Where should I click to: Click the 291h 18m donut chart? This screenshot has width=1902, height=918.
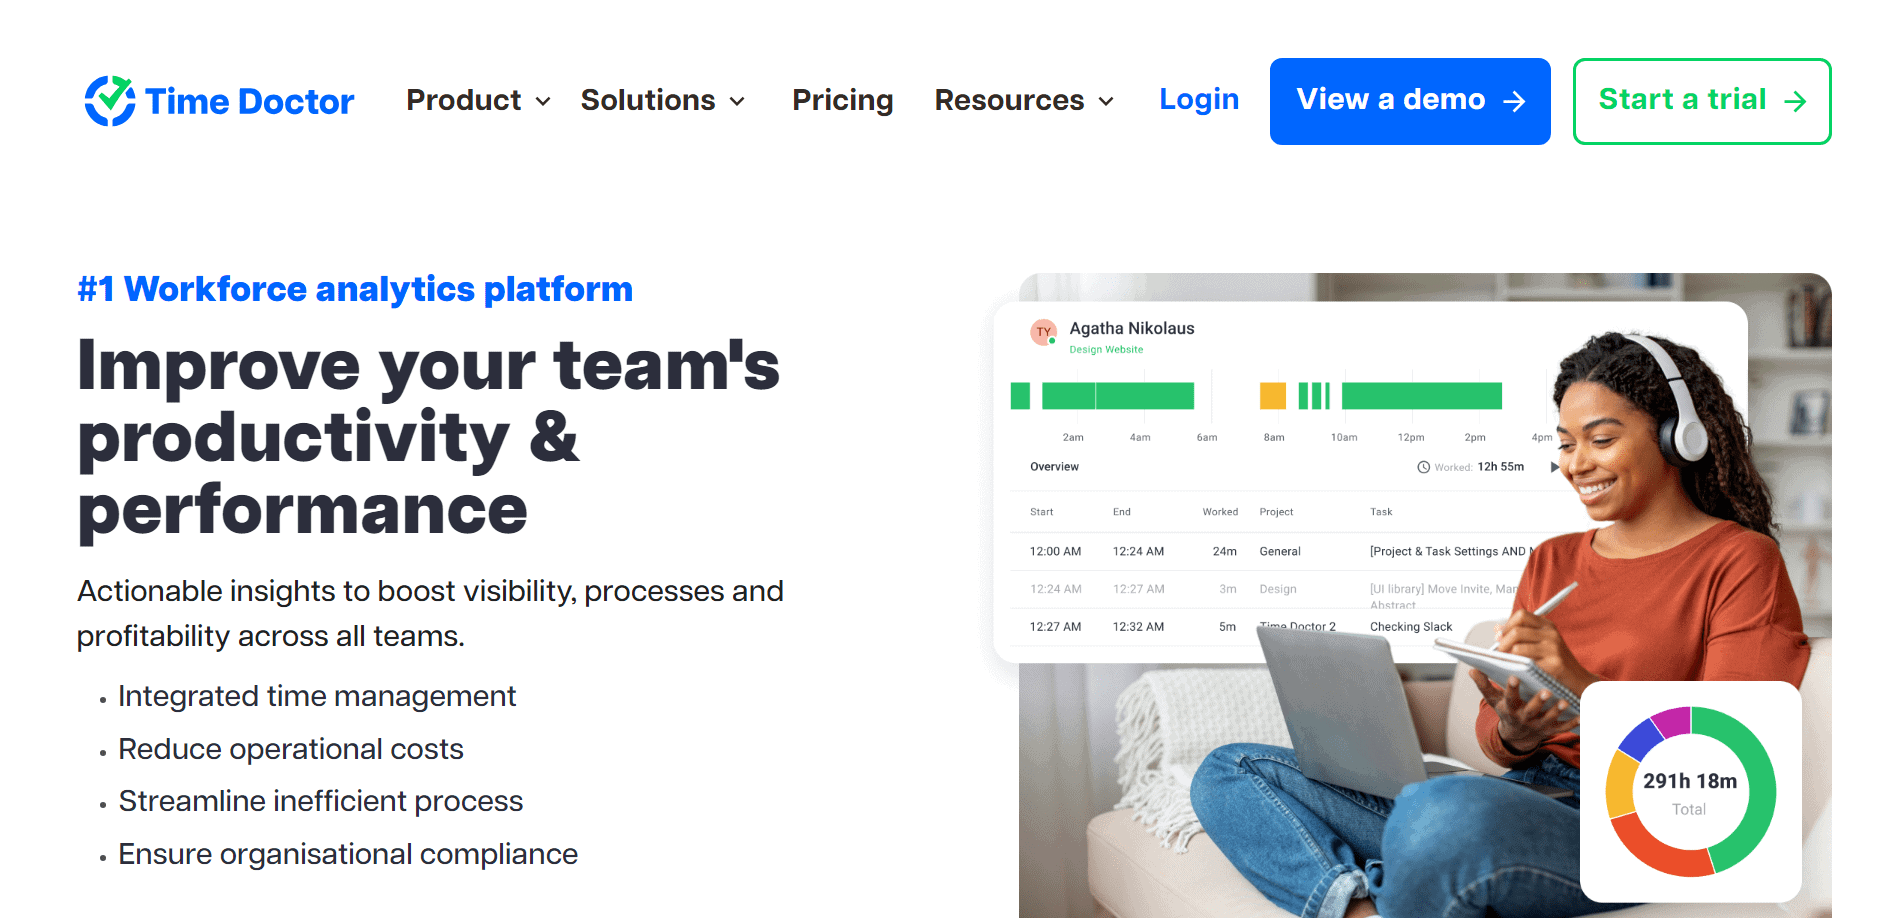pos(1690,792)
